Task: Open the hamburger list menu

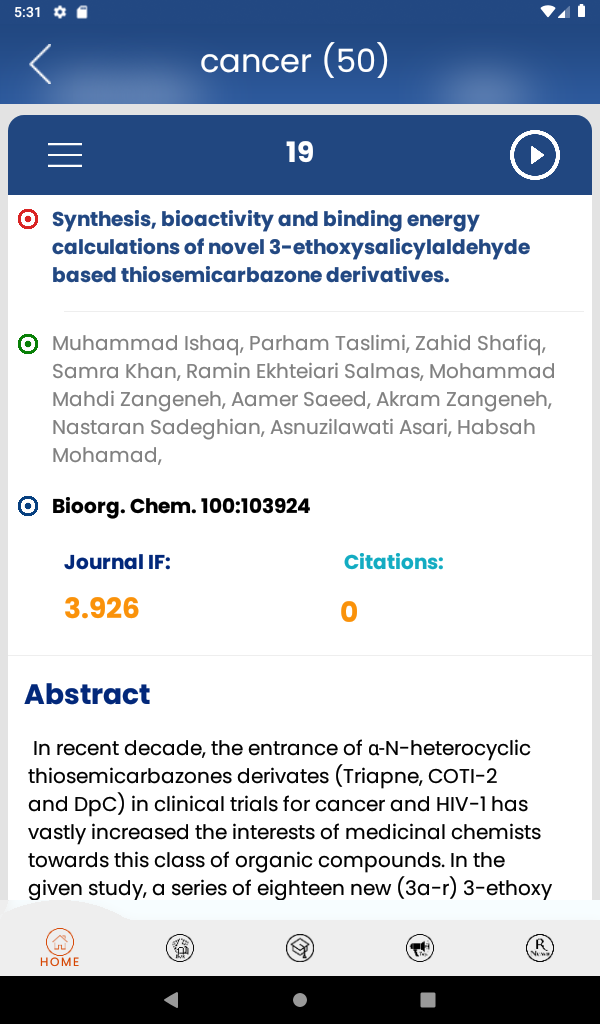Action: tap(65, 155)
